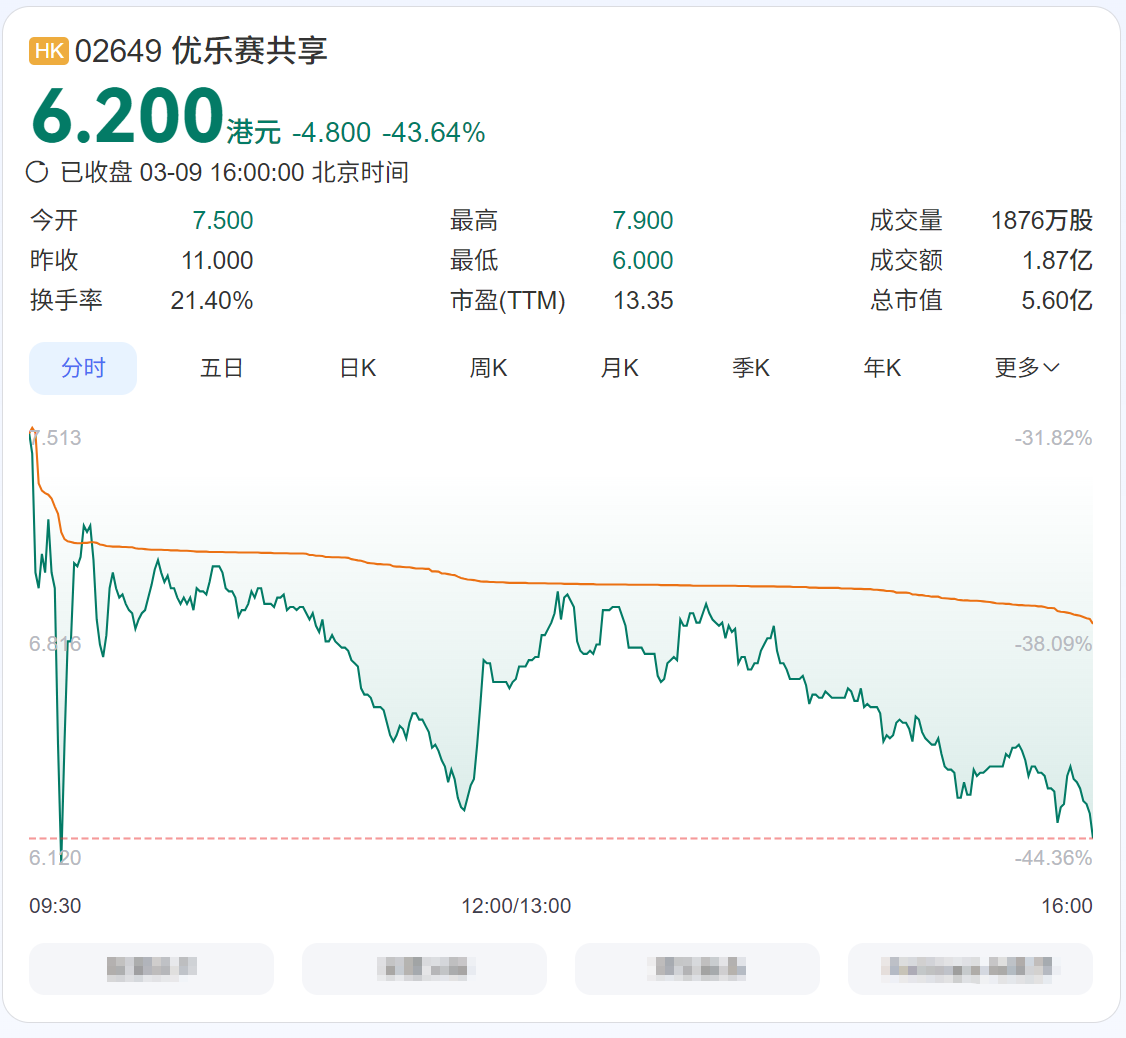Click the 总市值 market cap value

coord(1056,300)
